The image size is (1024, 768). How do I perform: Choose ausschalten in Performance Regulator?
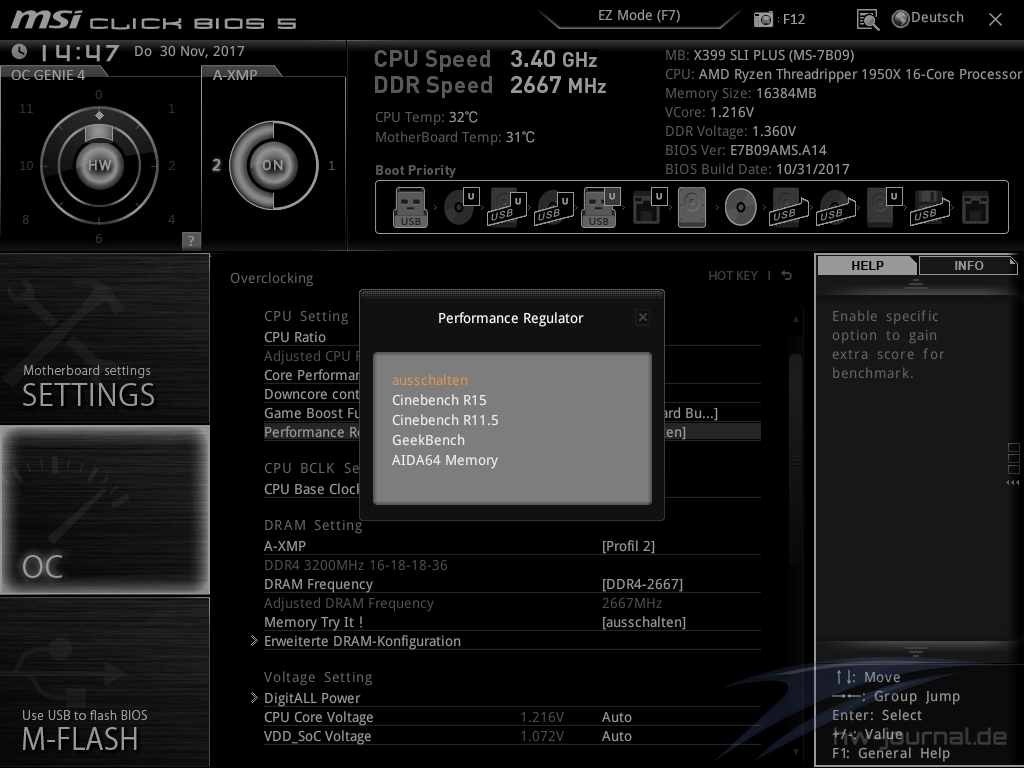[430, 380]
